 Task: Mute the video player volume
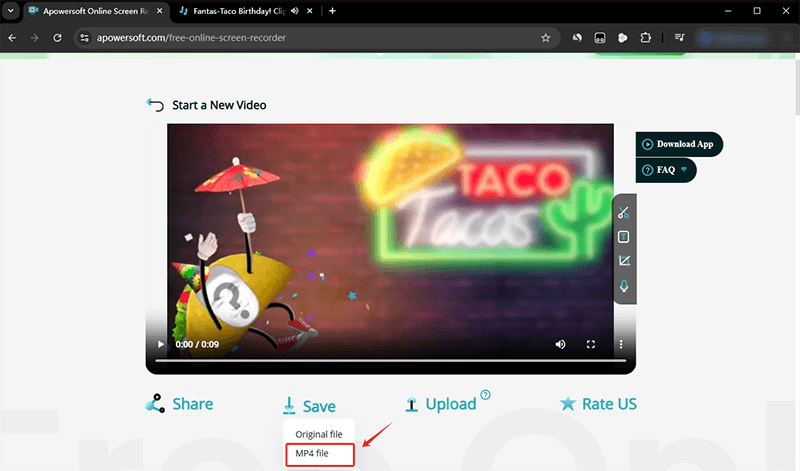point(560,344)
